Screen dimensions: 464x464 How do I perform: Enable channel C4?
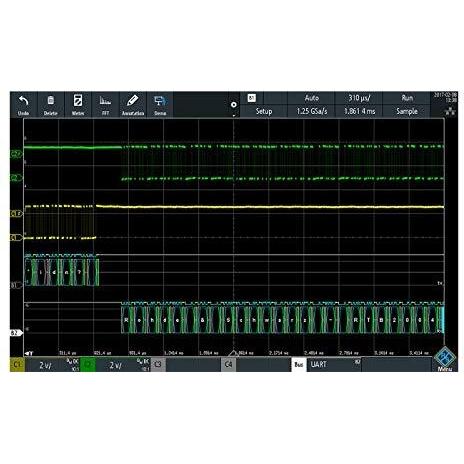(228, 365)
